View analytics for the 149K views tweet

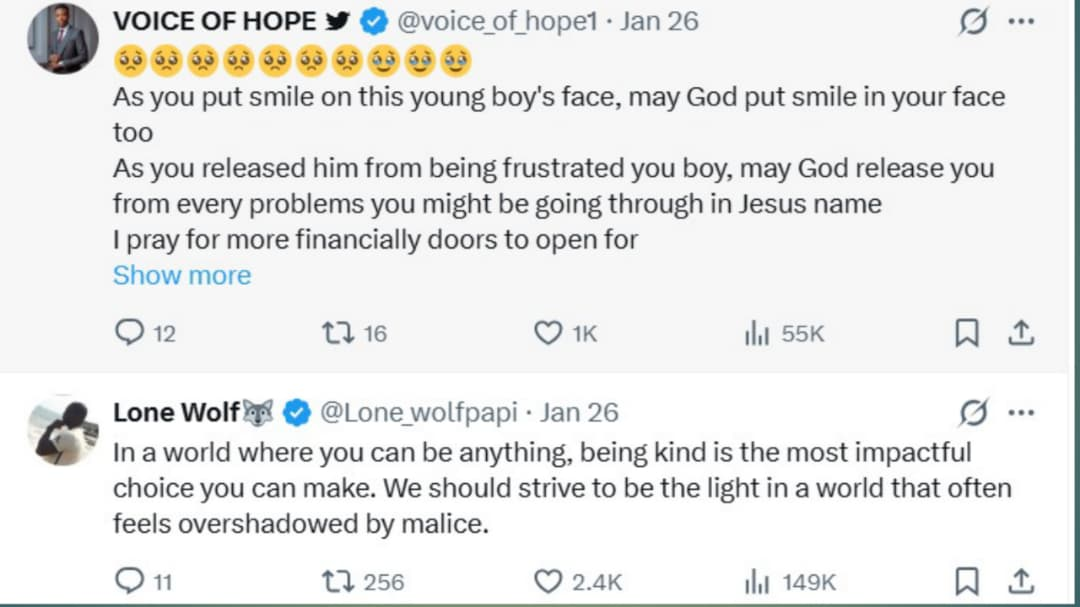[x=757, y=581]
